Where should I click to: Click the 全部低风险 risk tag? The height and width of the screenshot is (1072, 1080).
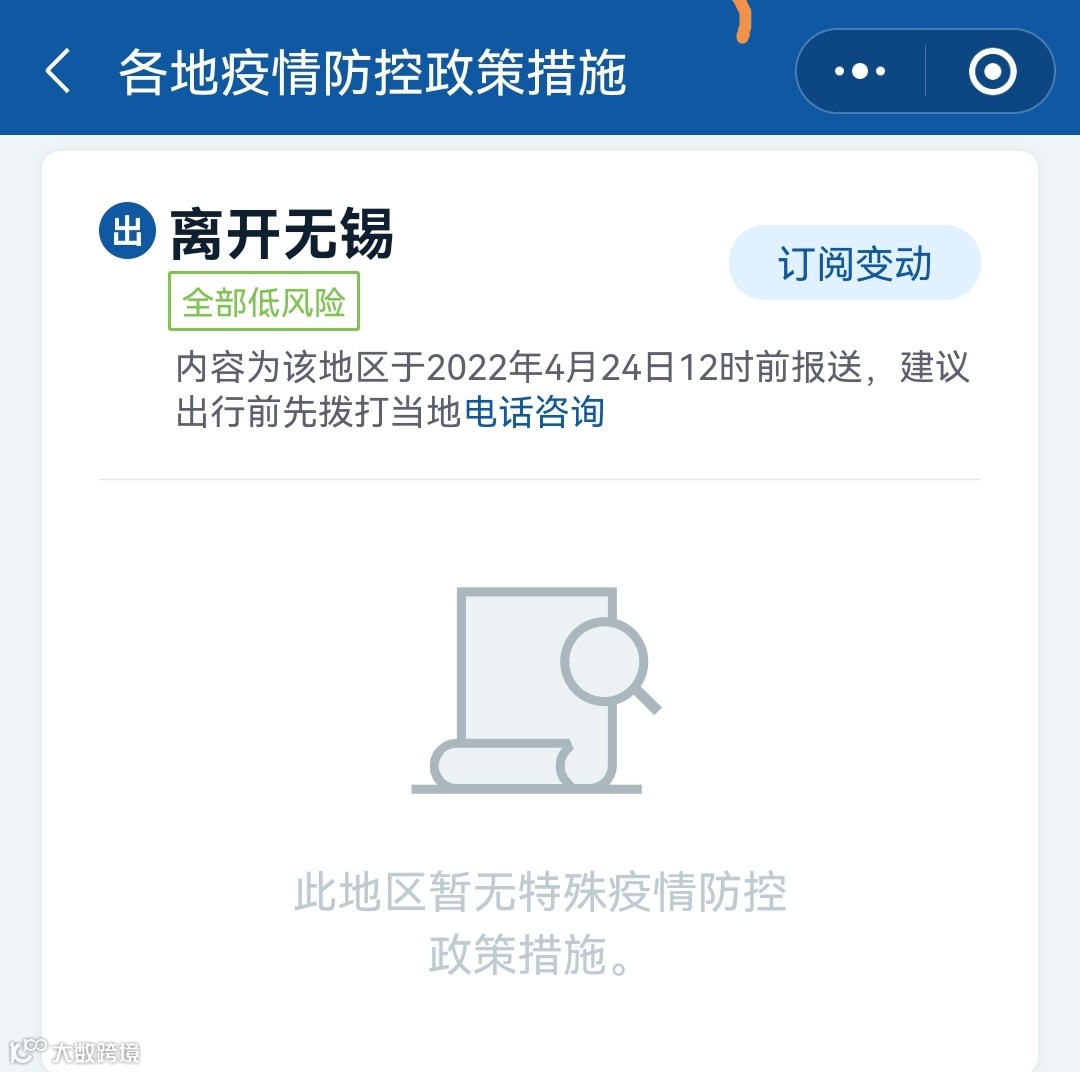pos(264,301)
